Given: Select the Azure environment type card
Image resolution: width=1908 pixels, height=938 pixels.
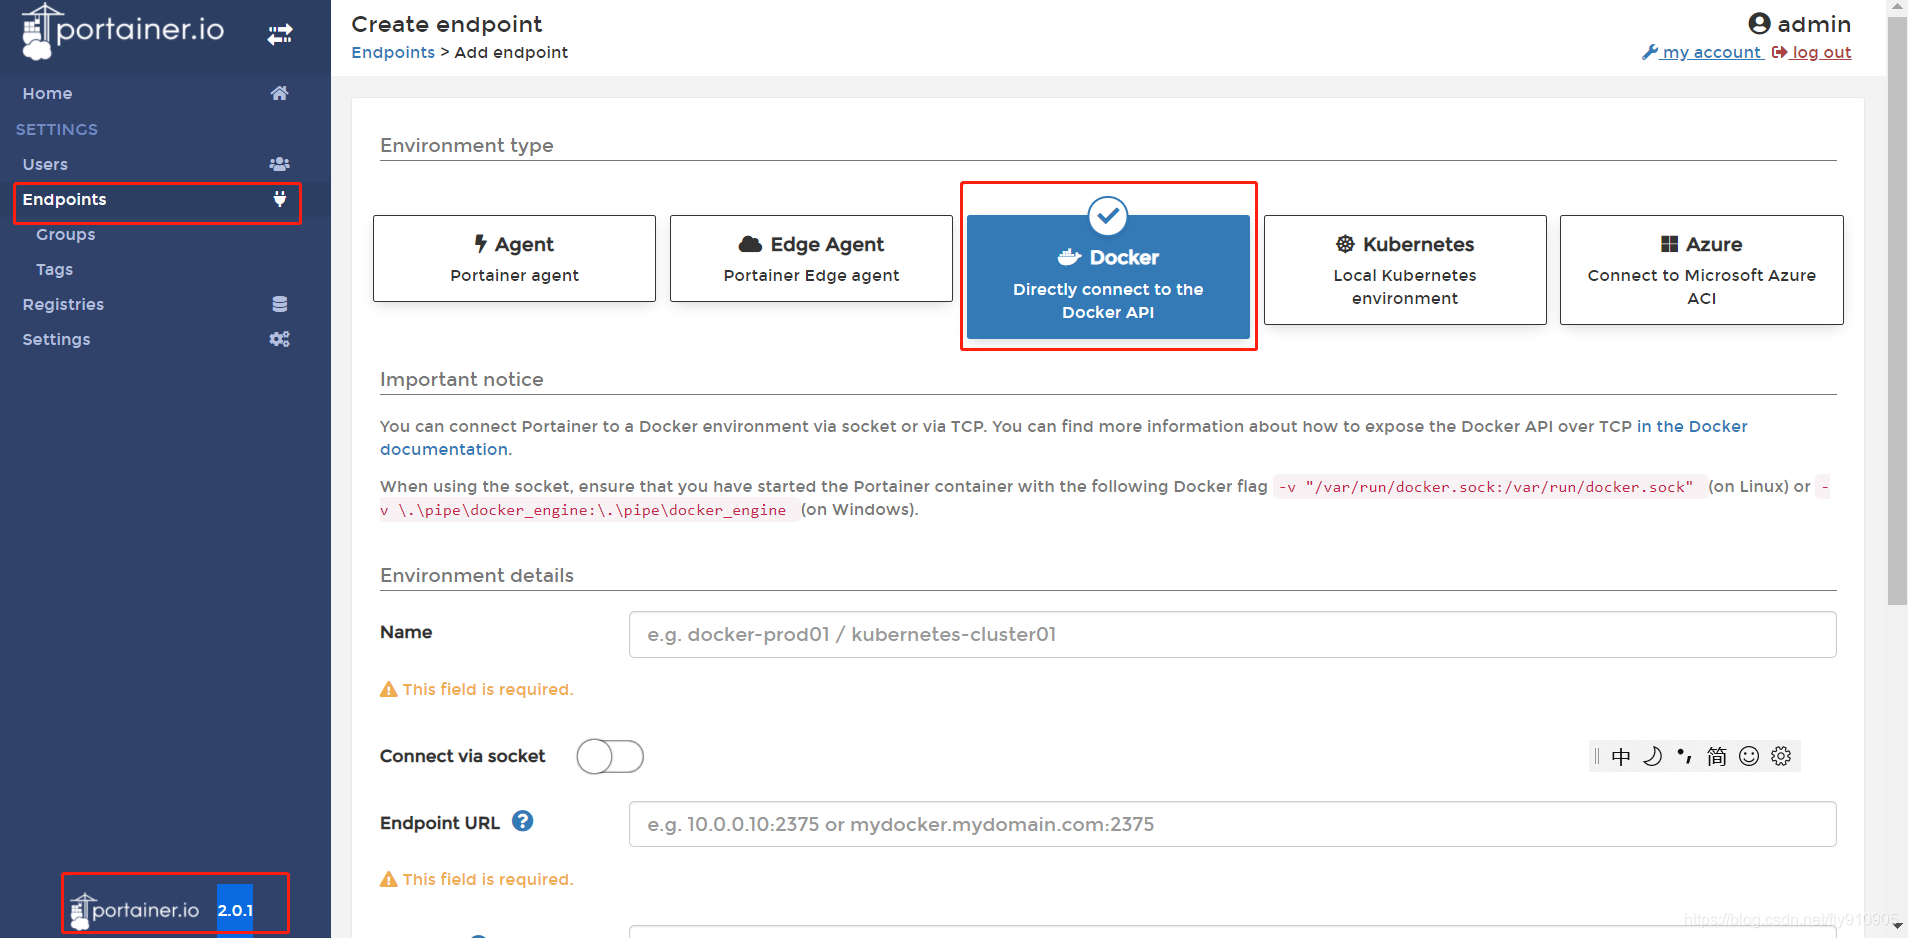Looking at the screenshot, I should pos(1700,269).
